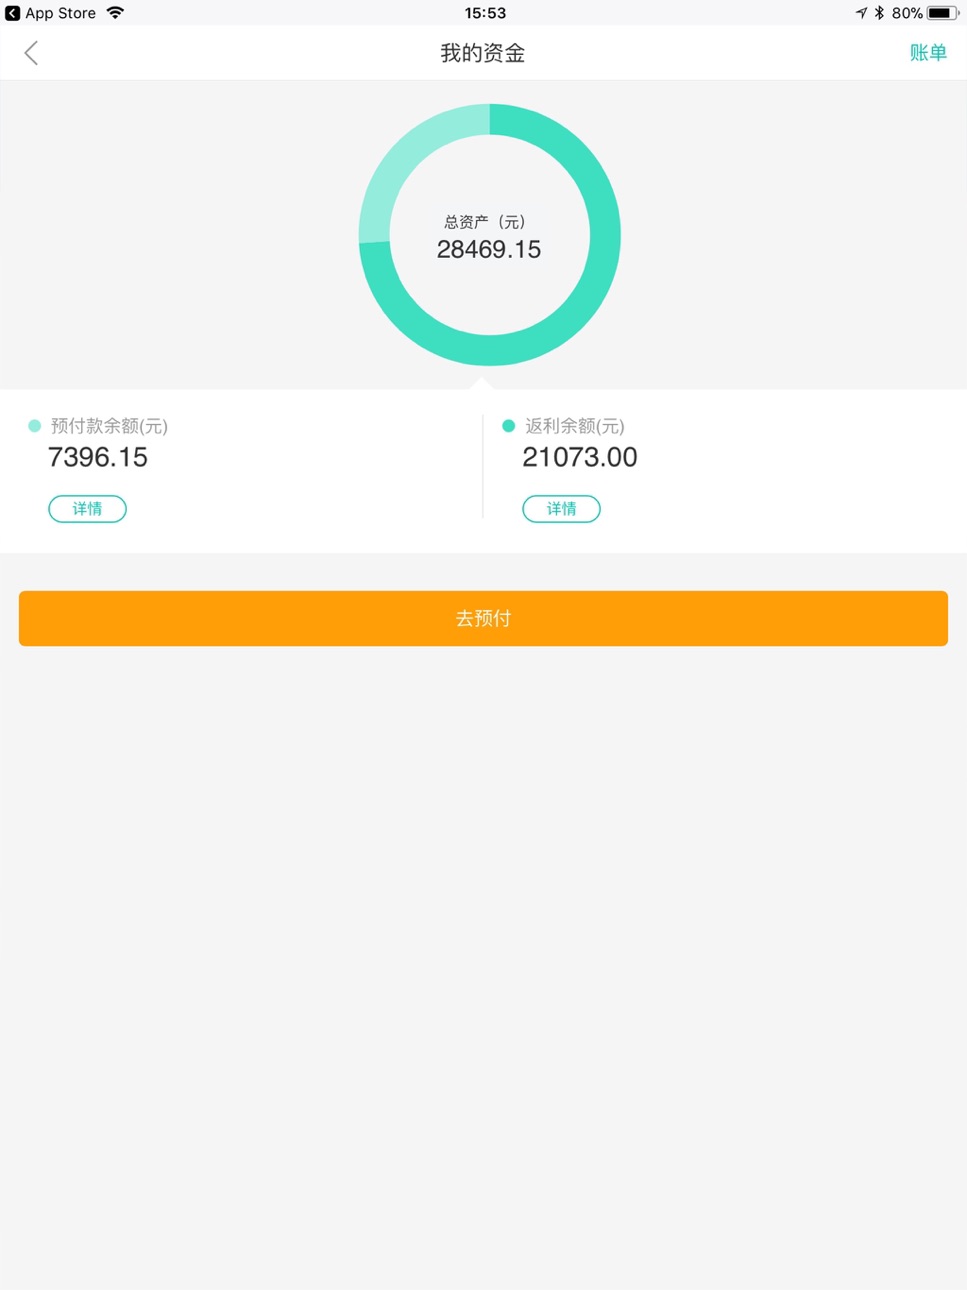Open 详情 for rebate balance

pos(561,509)
